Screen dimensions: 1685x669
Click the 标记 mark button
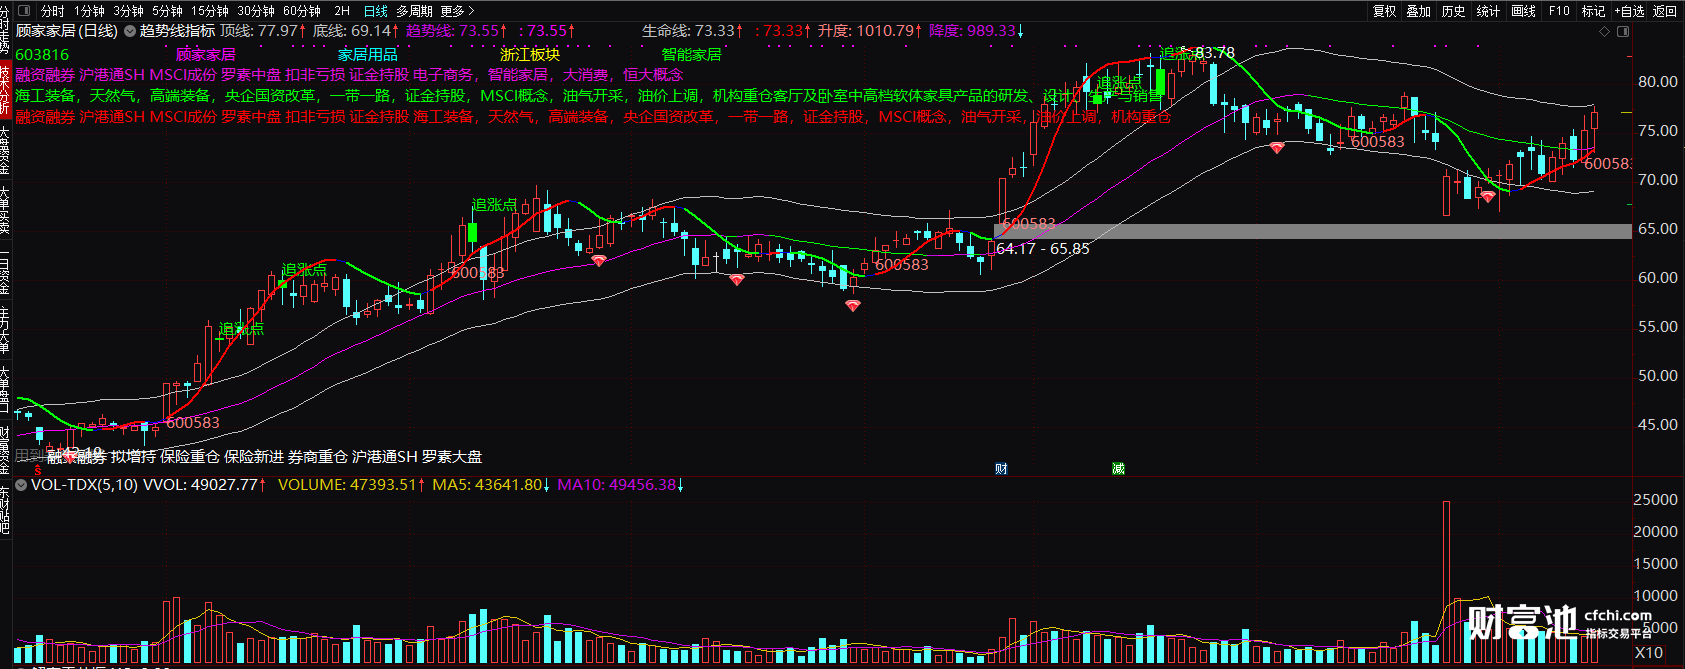coord(1593,11)
